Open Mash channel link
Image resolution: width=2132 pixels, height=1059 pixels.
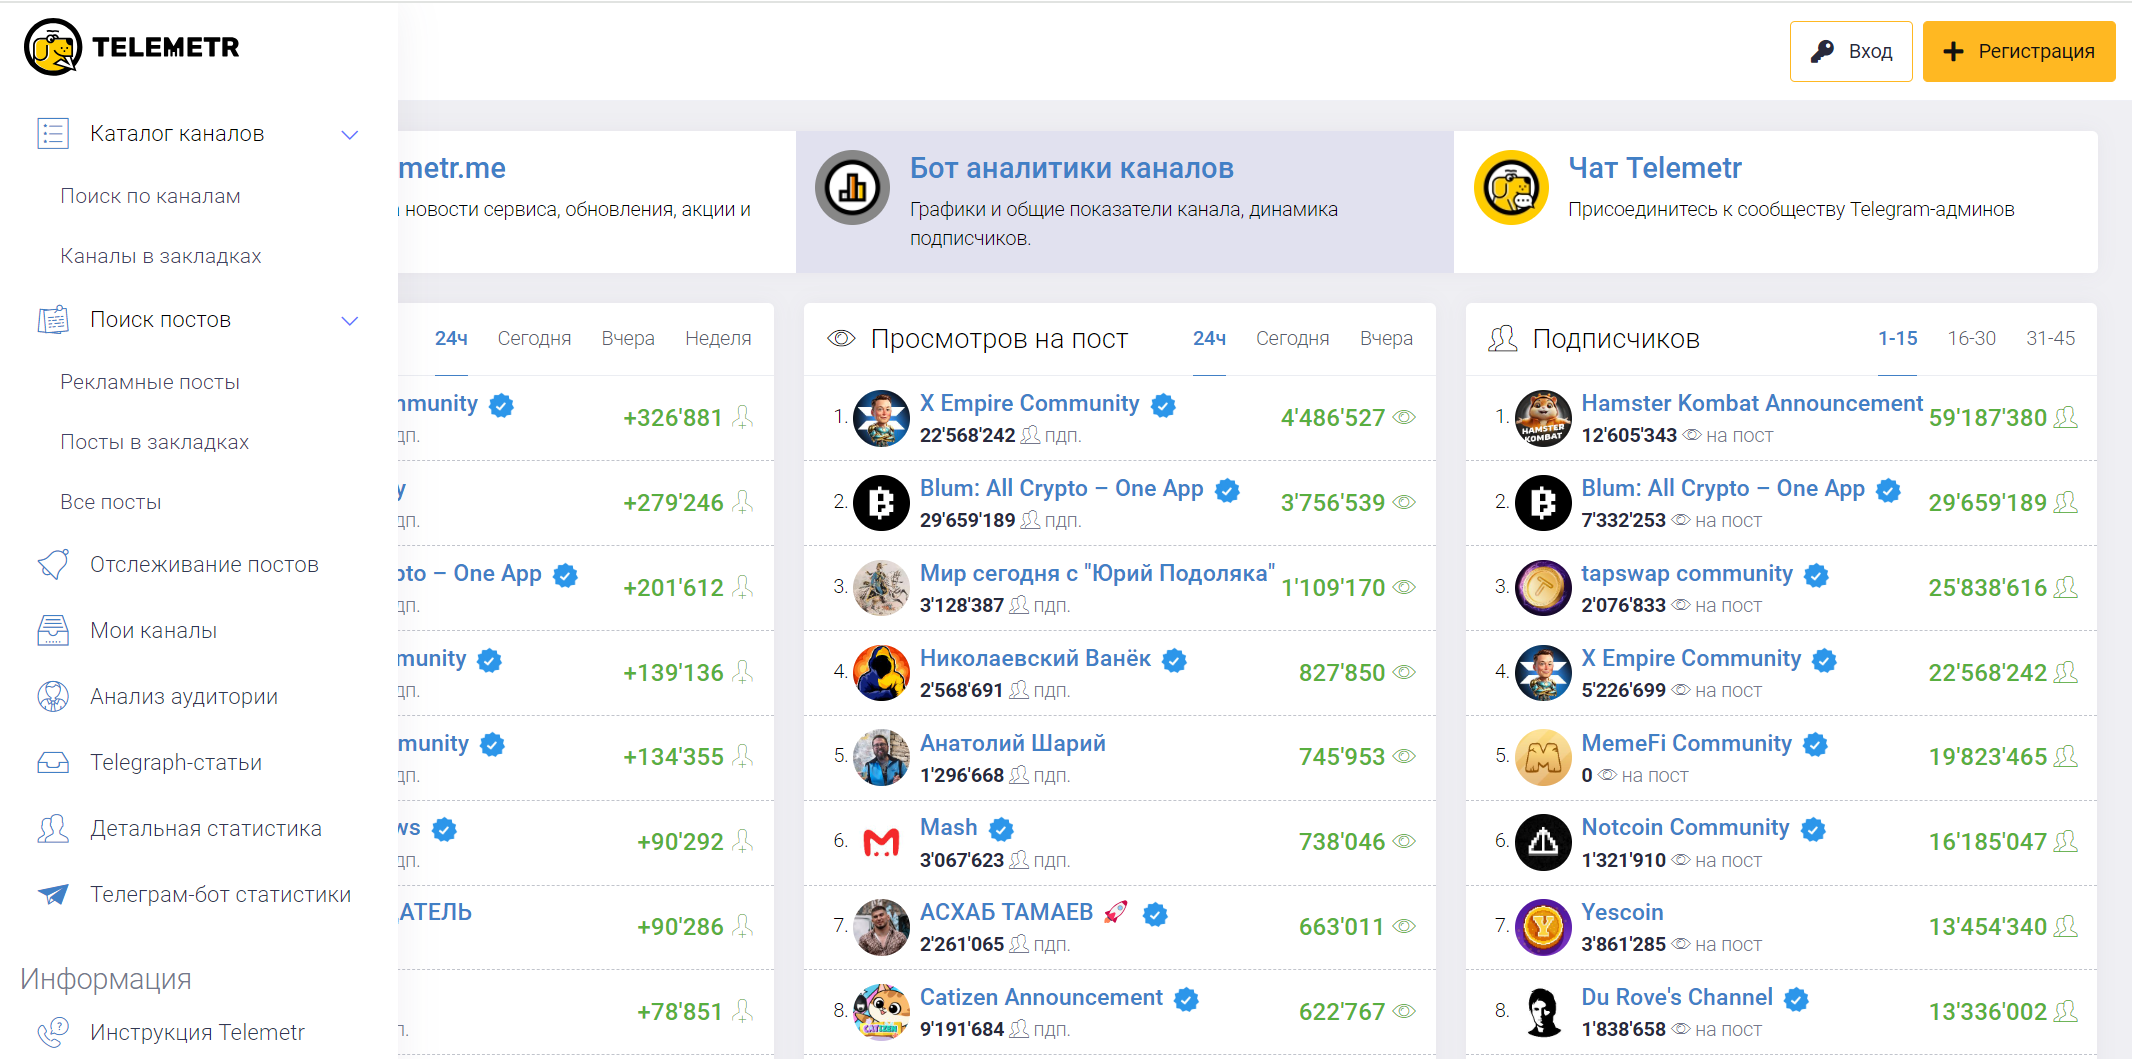click(948, 827)
